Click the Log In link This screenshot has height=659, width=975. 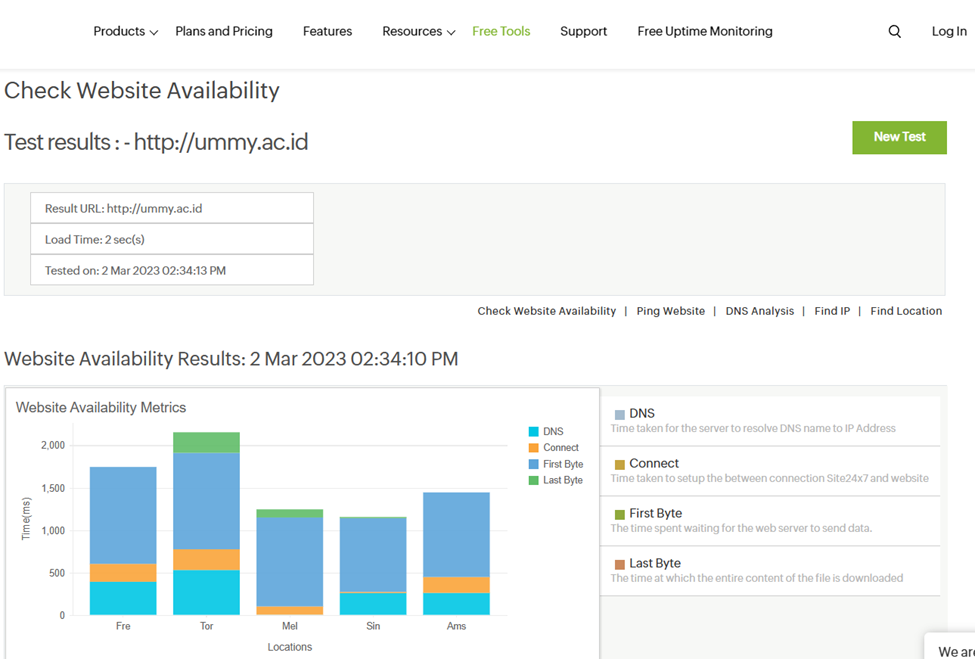click(x=948, y=32)
